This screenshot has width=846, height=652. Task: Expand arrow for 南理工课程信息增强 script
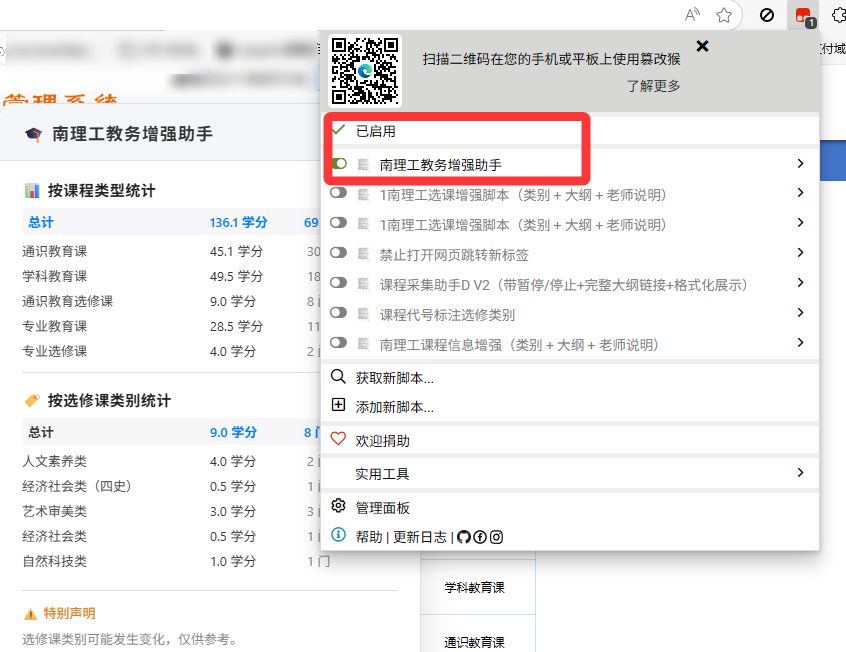pos(800,344)
